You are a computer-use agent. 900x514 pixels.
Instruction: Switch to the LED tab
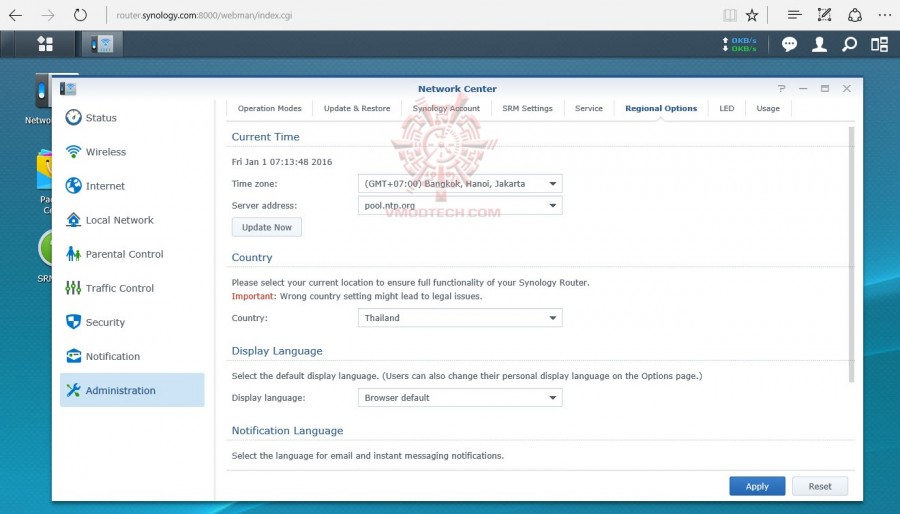(727, 108)
